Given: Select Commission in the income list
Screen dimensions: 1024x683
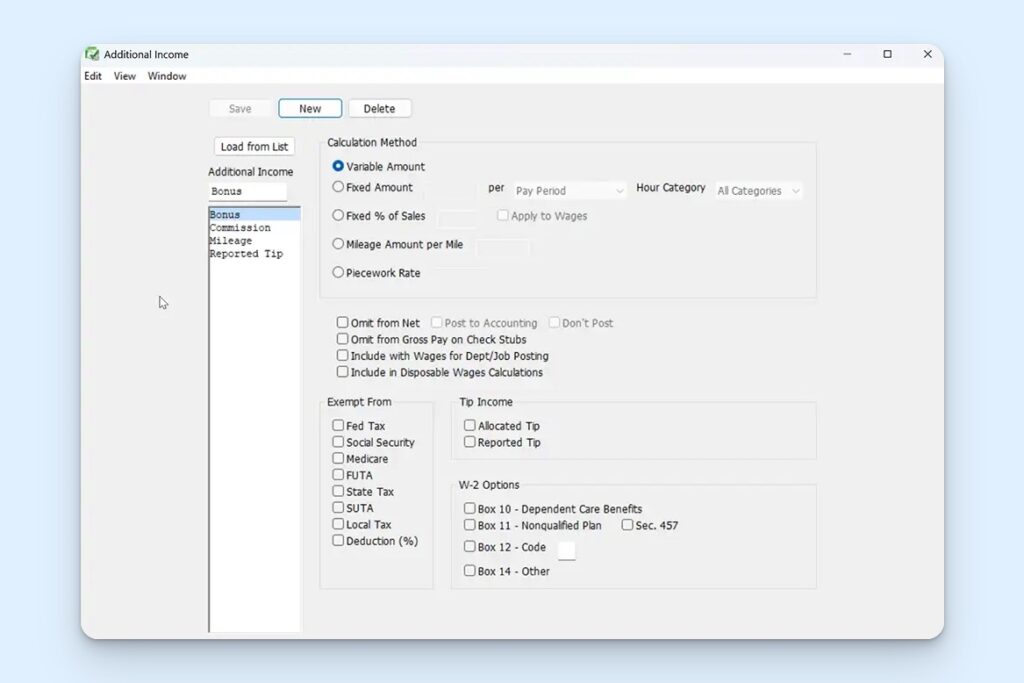Looking at the screenshot, I should click(254, 227).
